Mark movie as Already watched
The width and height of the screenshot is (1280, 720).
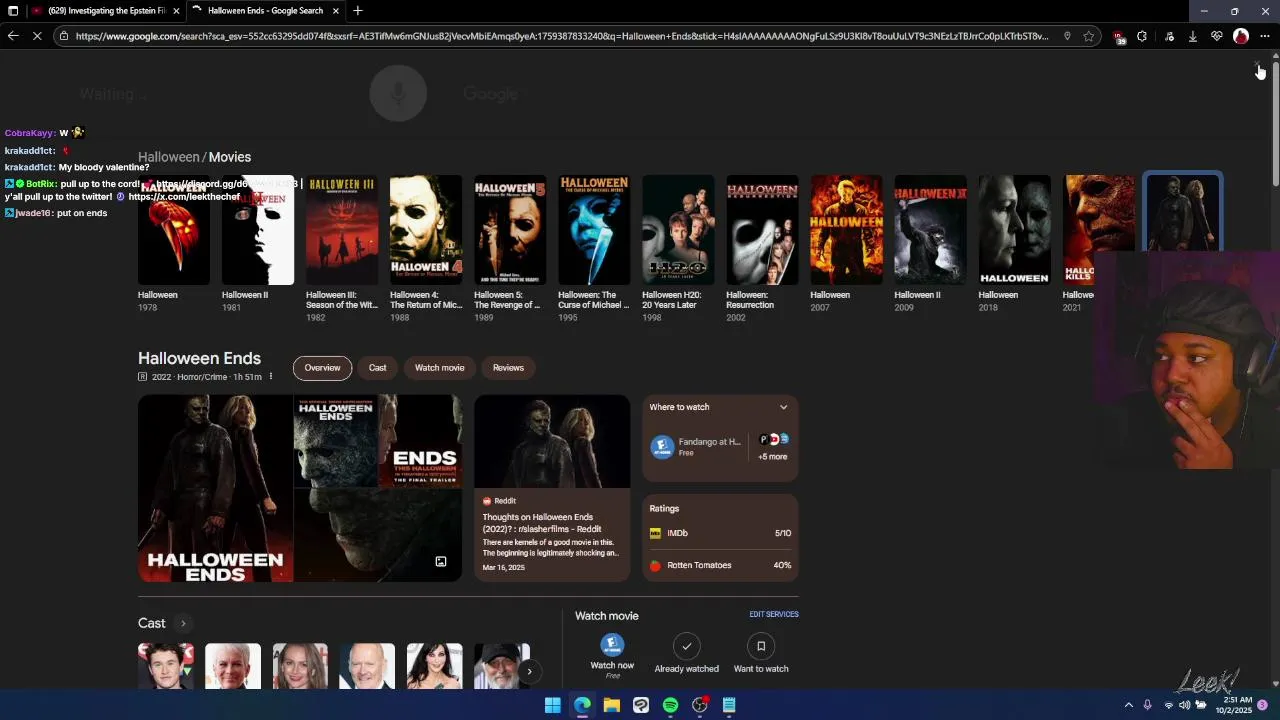point(686,646)
